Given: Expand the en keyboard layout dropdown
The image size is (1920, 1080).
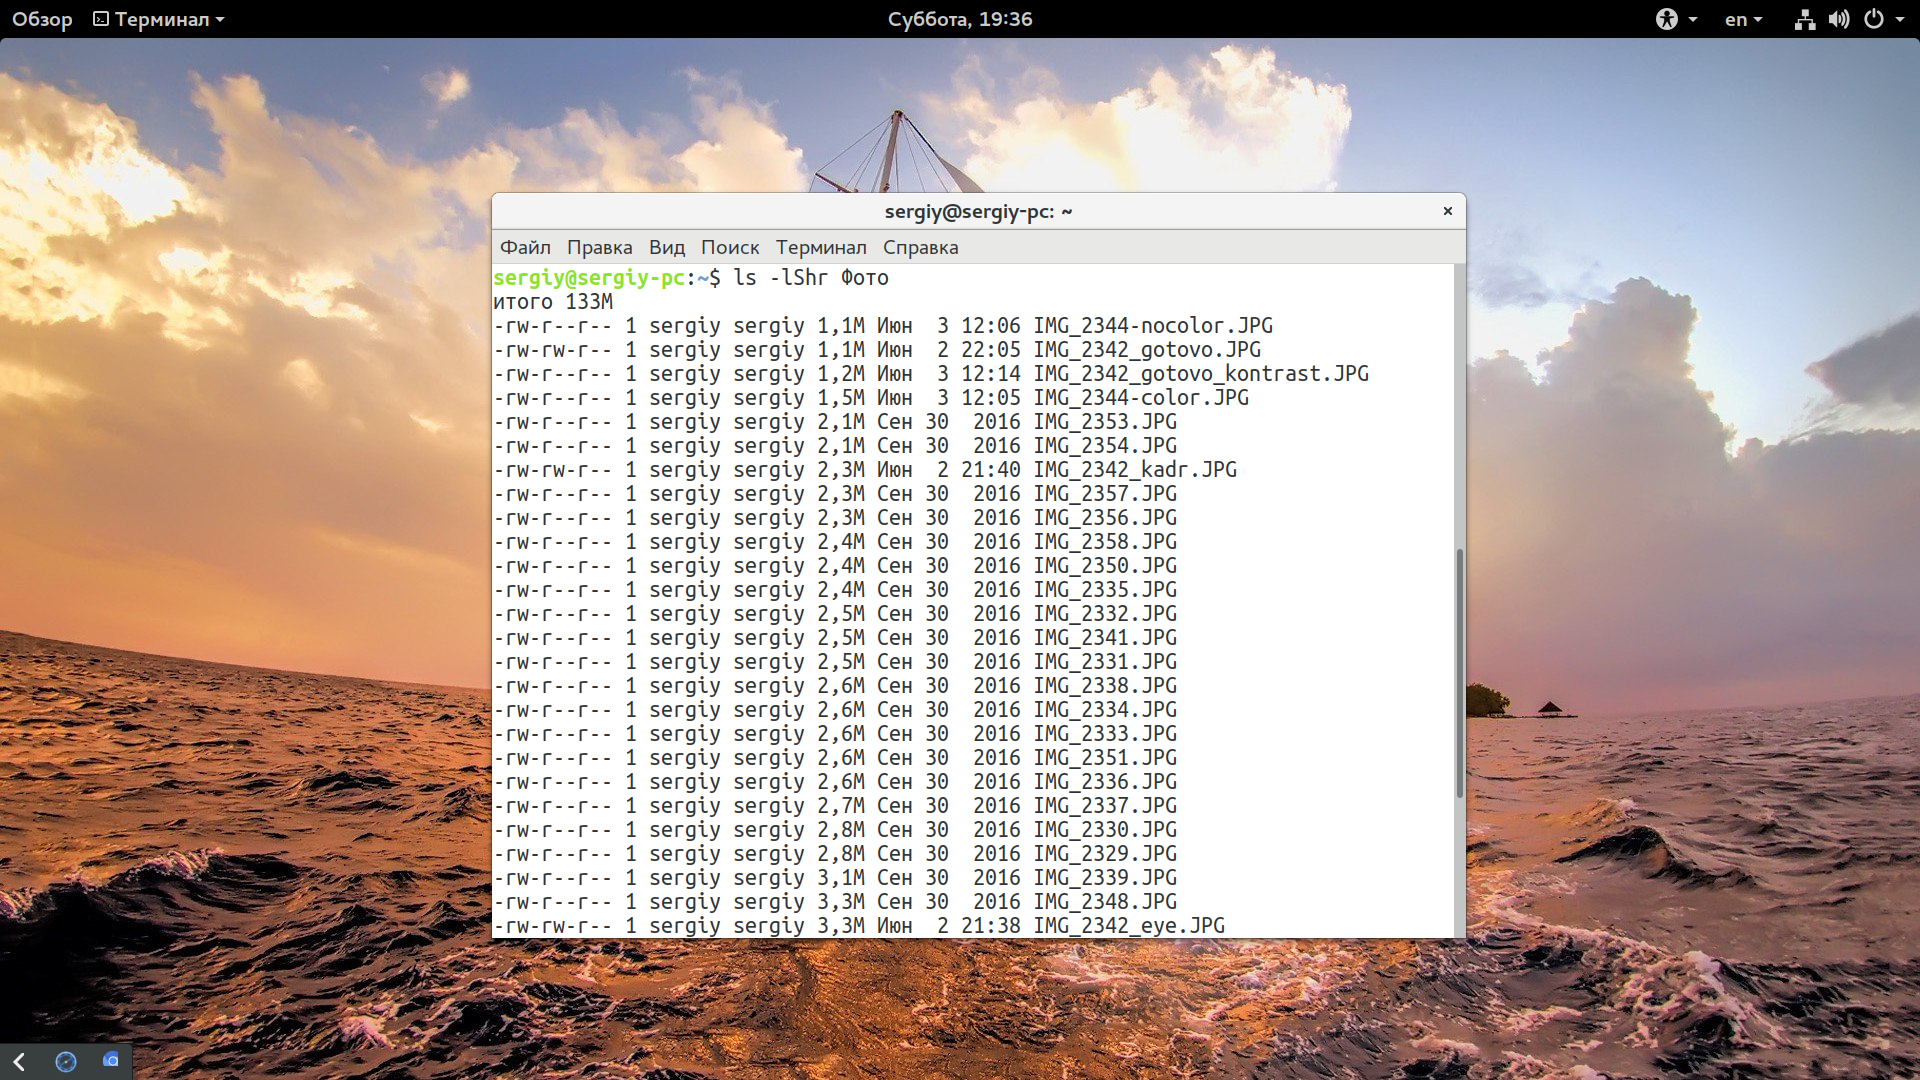Looking at the screenshot, I should [x=1743, y=19].
